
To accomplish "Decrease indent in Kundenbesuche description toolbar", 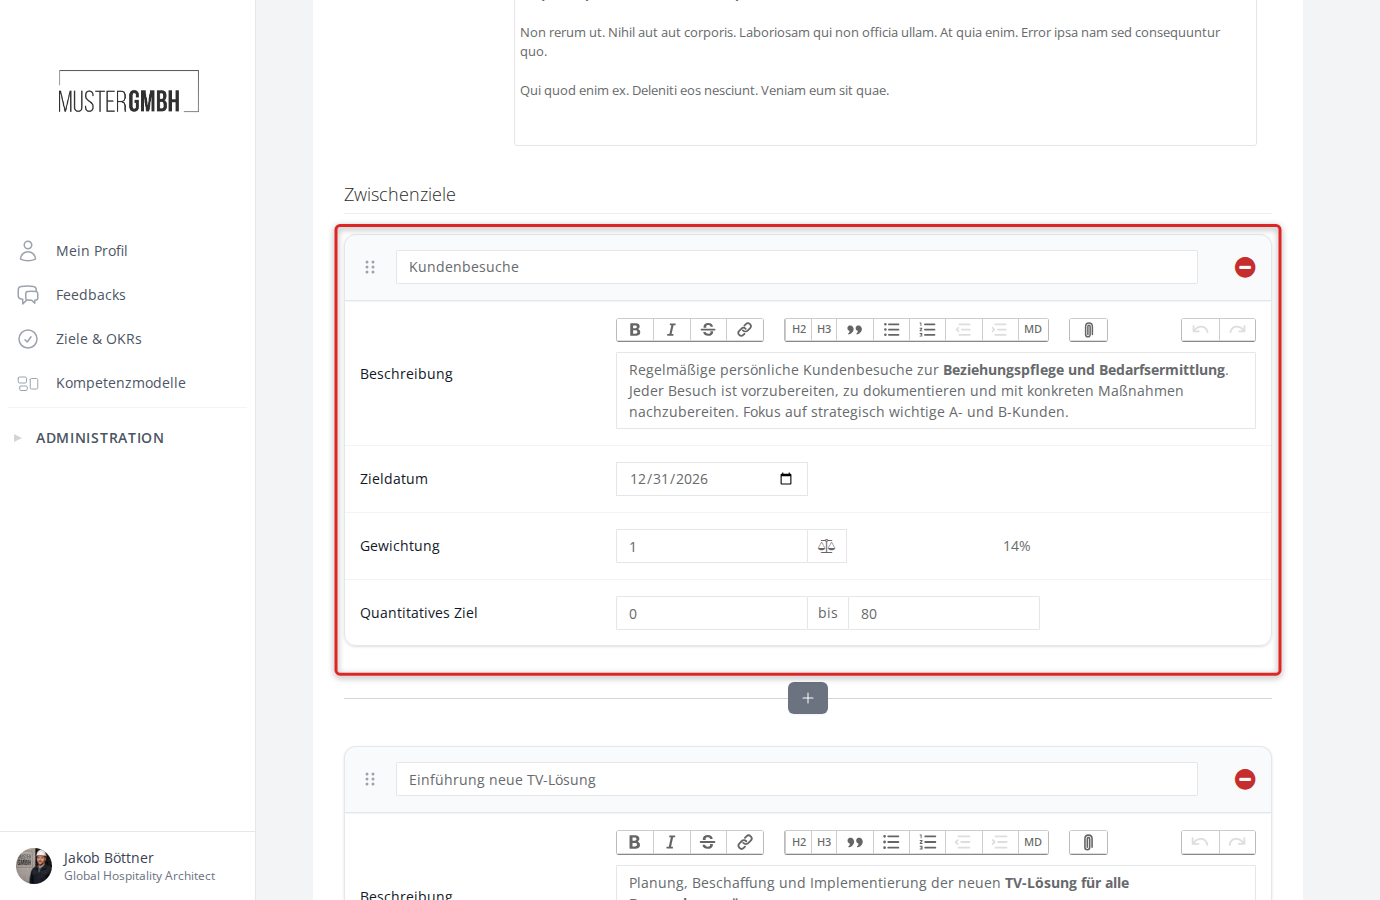I will pos(963,330).
